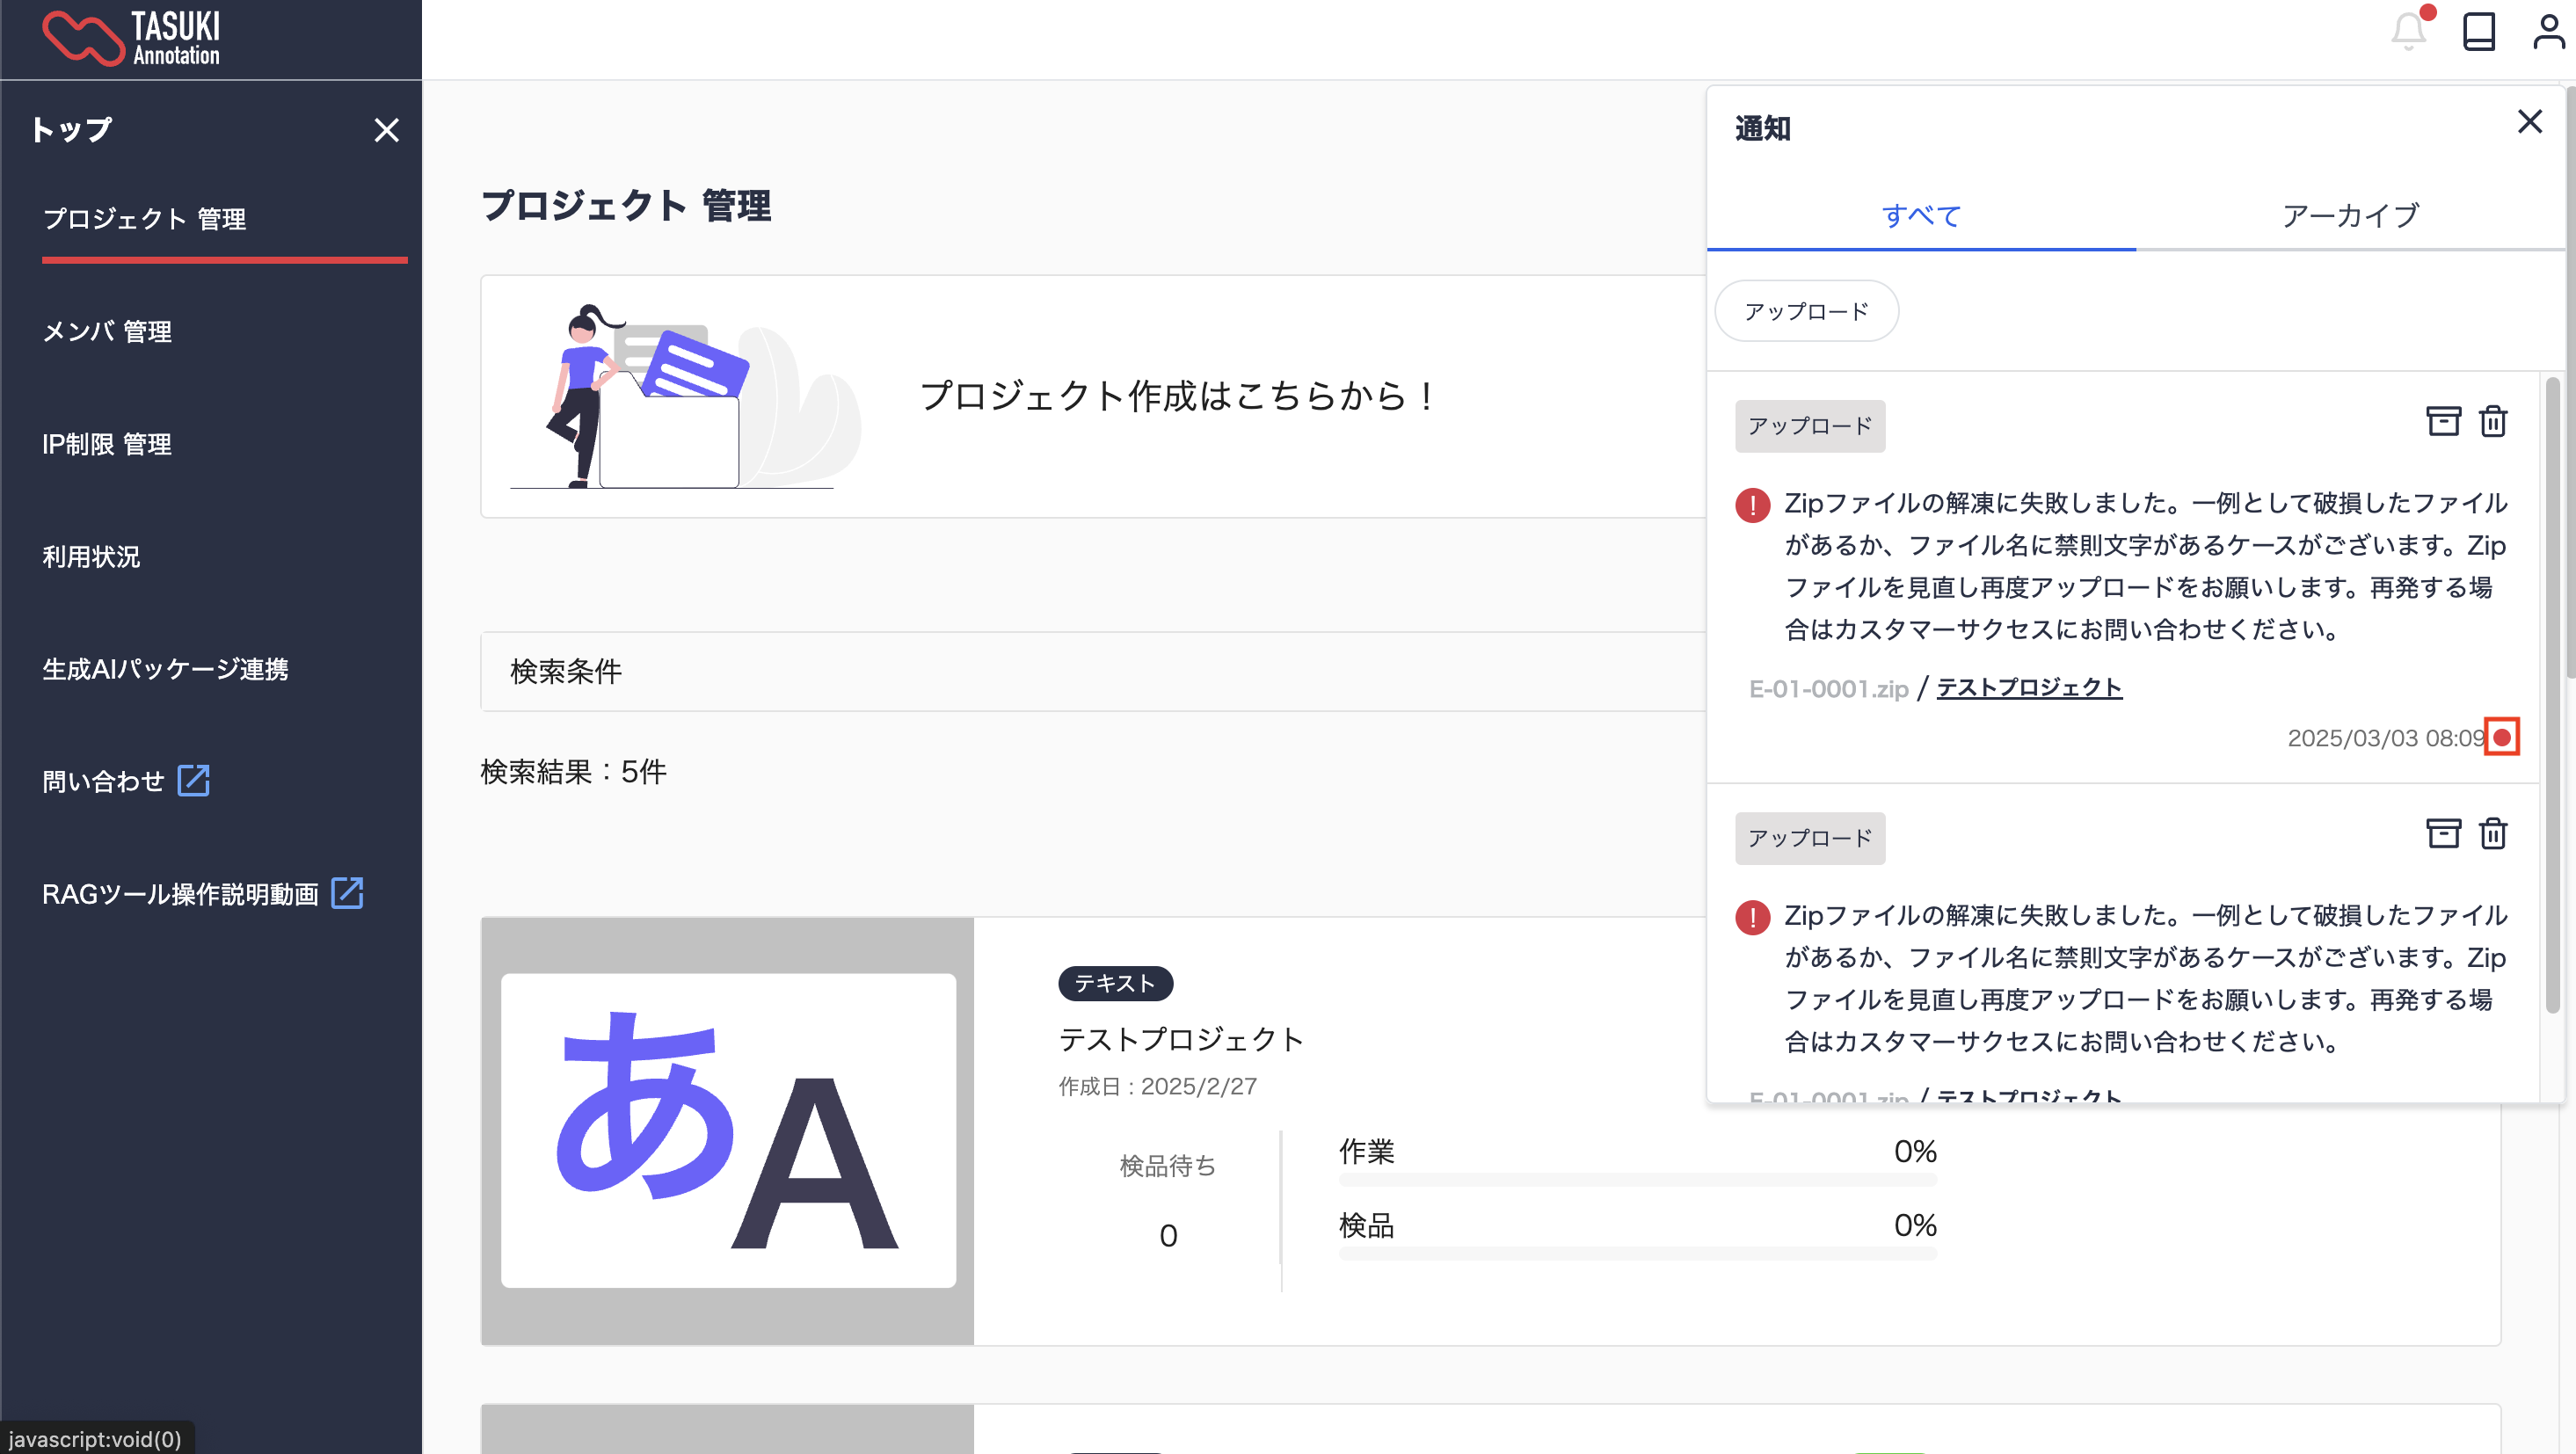Toggle unread red dot on first notification

coord(2502,738)
